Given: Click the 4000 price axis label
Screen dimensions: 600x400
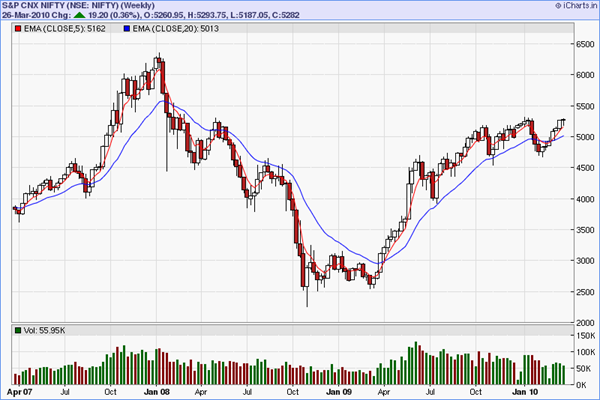Looking at the screenshot, I should point(585,199).
